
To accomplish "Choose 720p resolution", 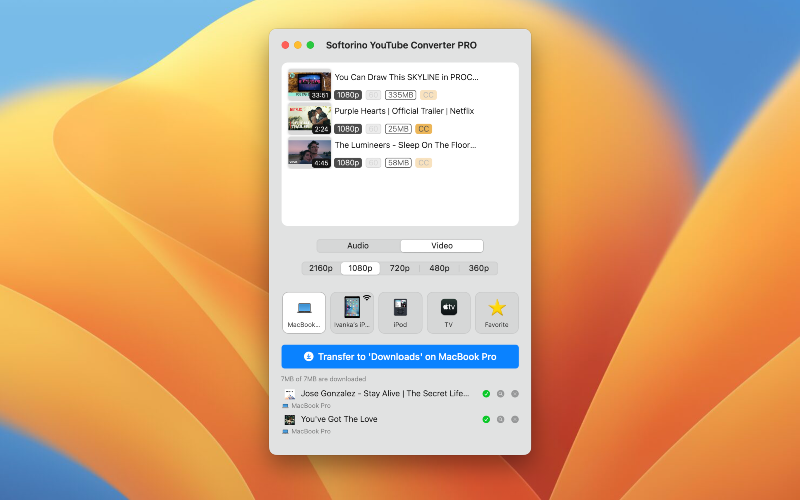I will coord(399,268).
